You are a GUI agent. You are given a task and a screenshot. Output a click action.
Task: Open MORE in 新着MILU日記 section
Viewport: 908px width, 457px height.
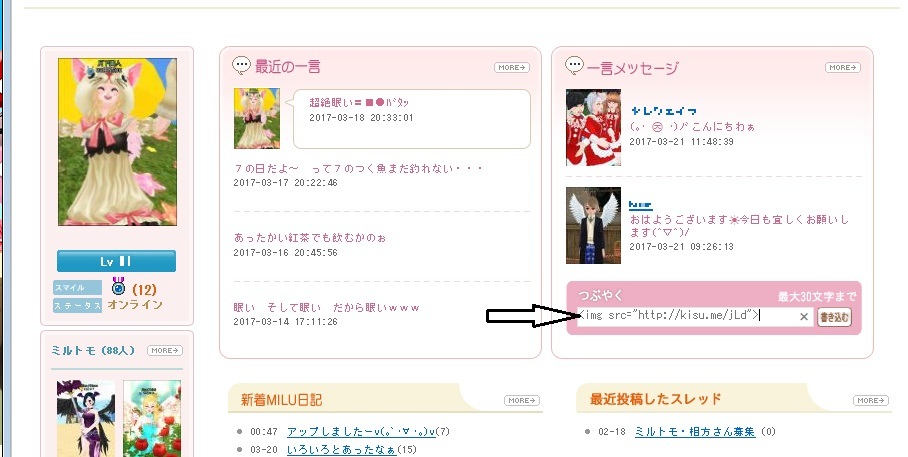click(x=522, y=400)
